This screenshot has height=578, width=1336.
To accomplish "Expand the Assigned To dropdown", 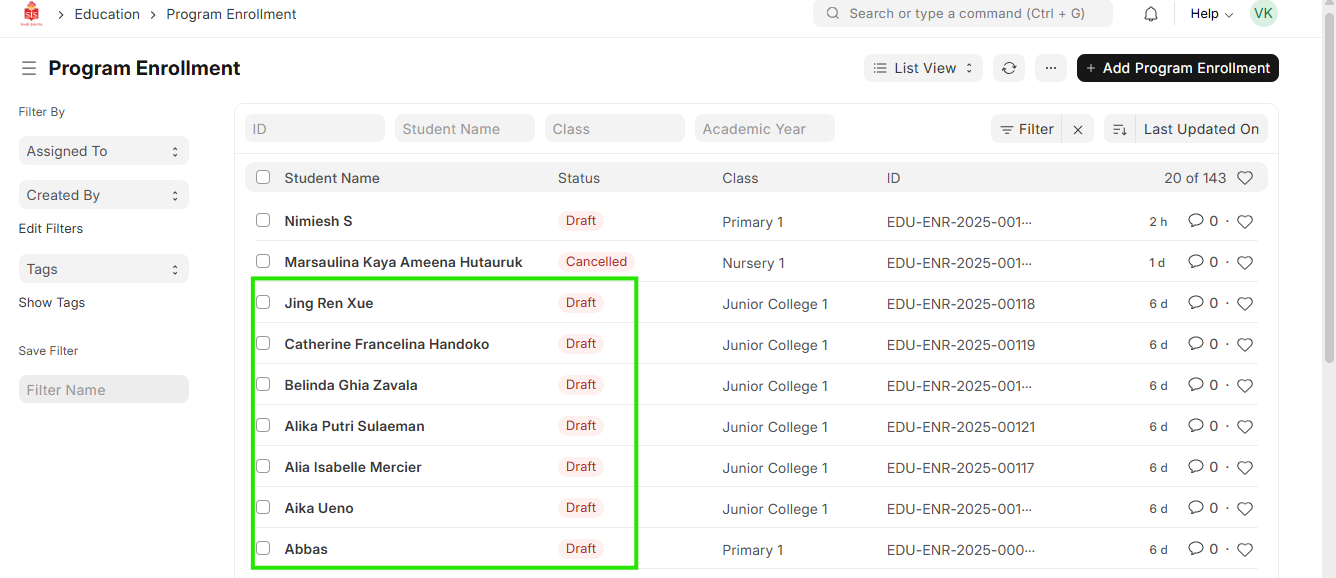I will [103, 151].
